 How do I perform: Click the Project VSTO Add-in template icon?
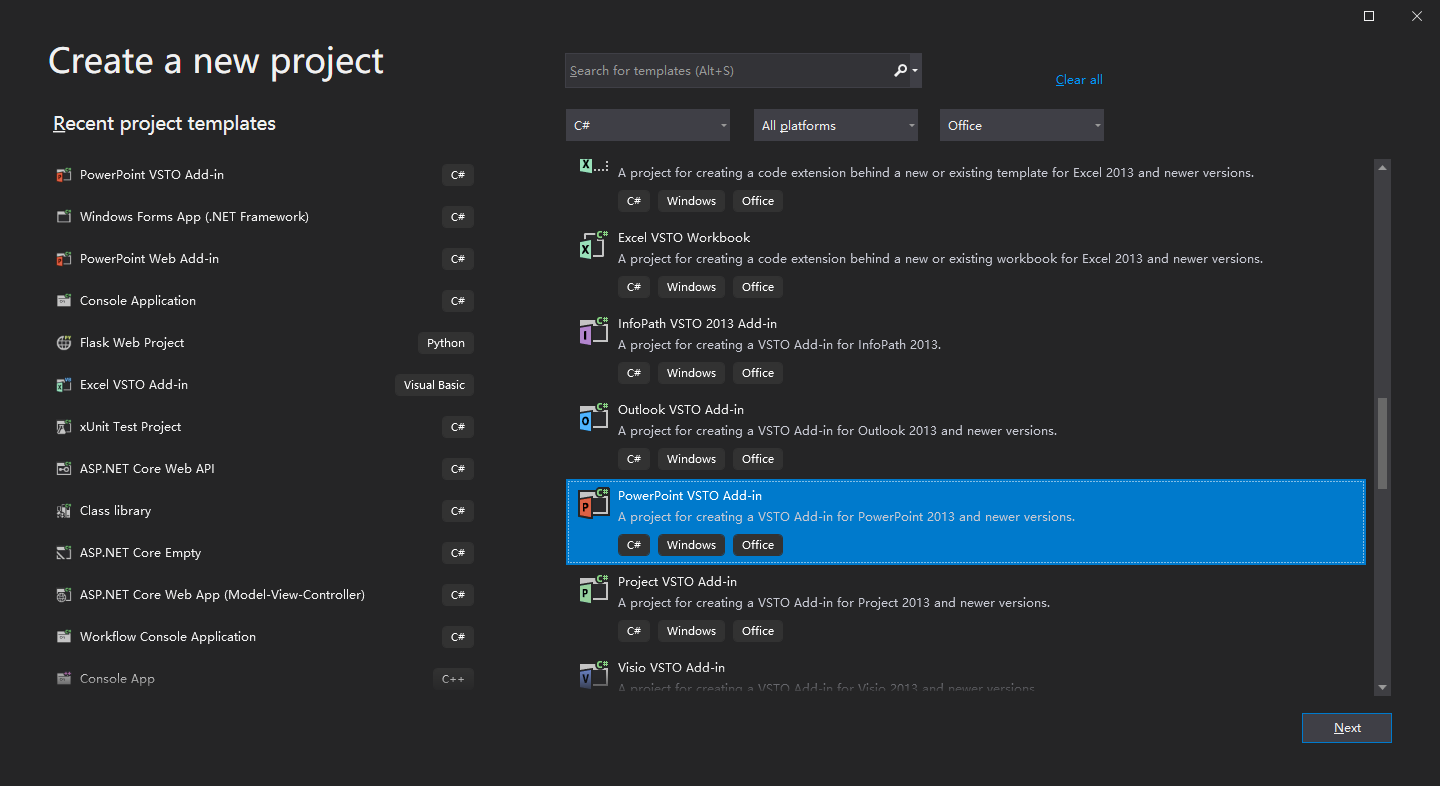pyautogui.click(x=594, y=589)
